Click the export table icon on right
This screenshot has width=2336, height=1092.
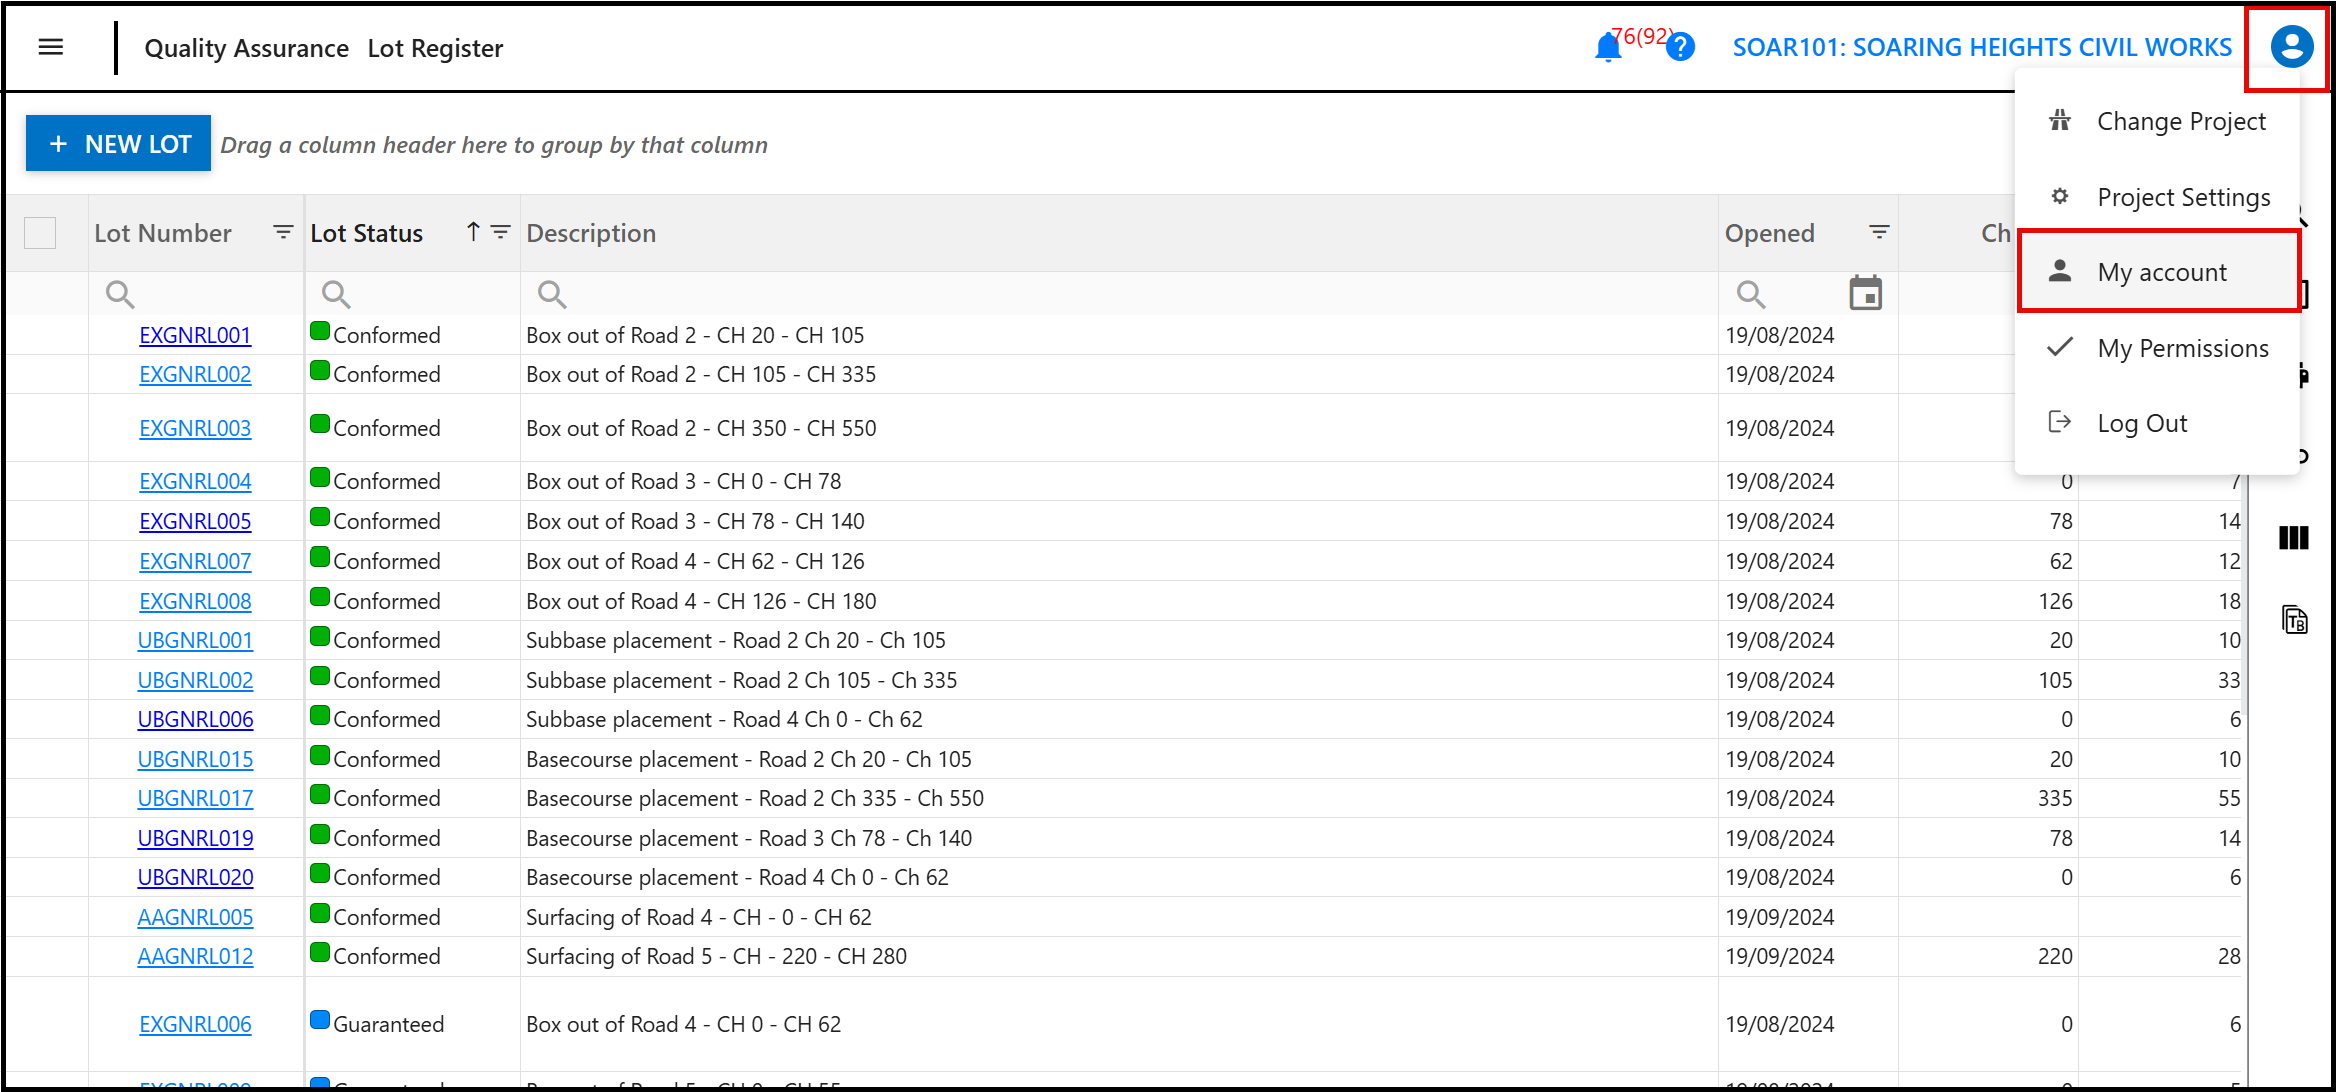tap(2294, 620)
